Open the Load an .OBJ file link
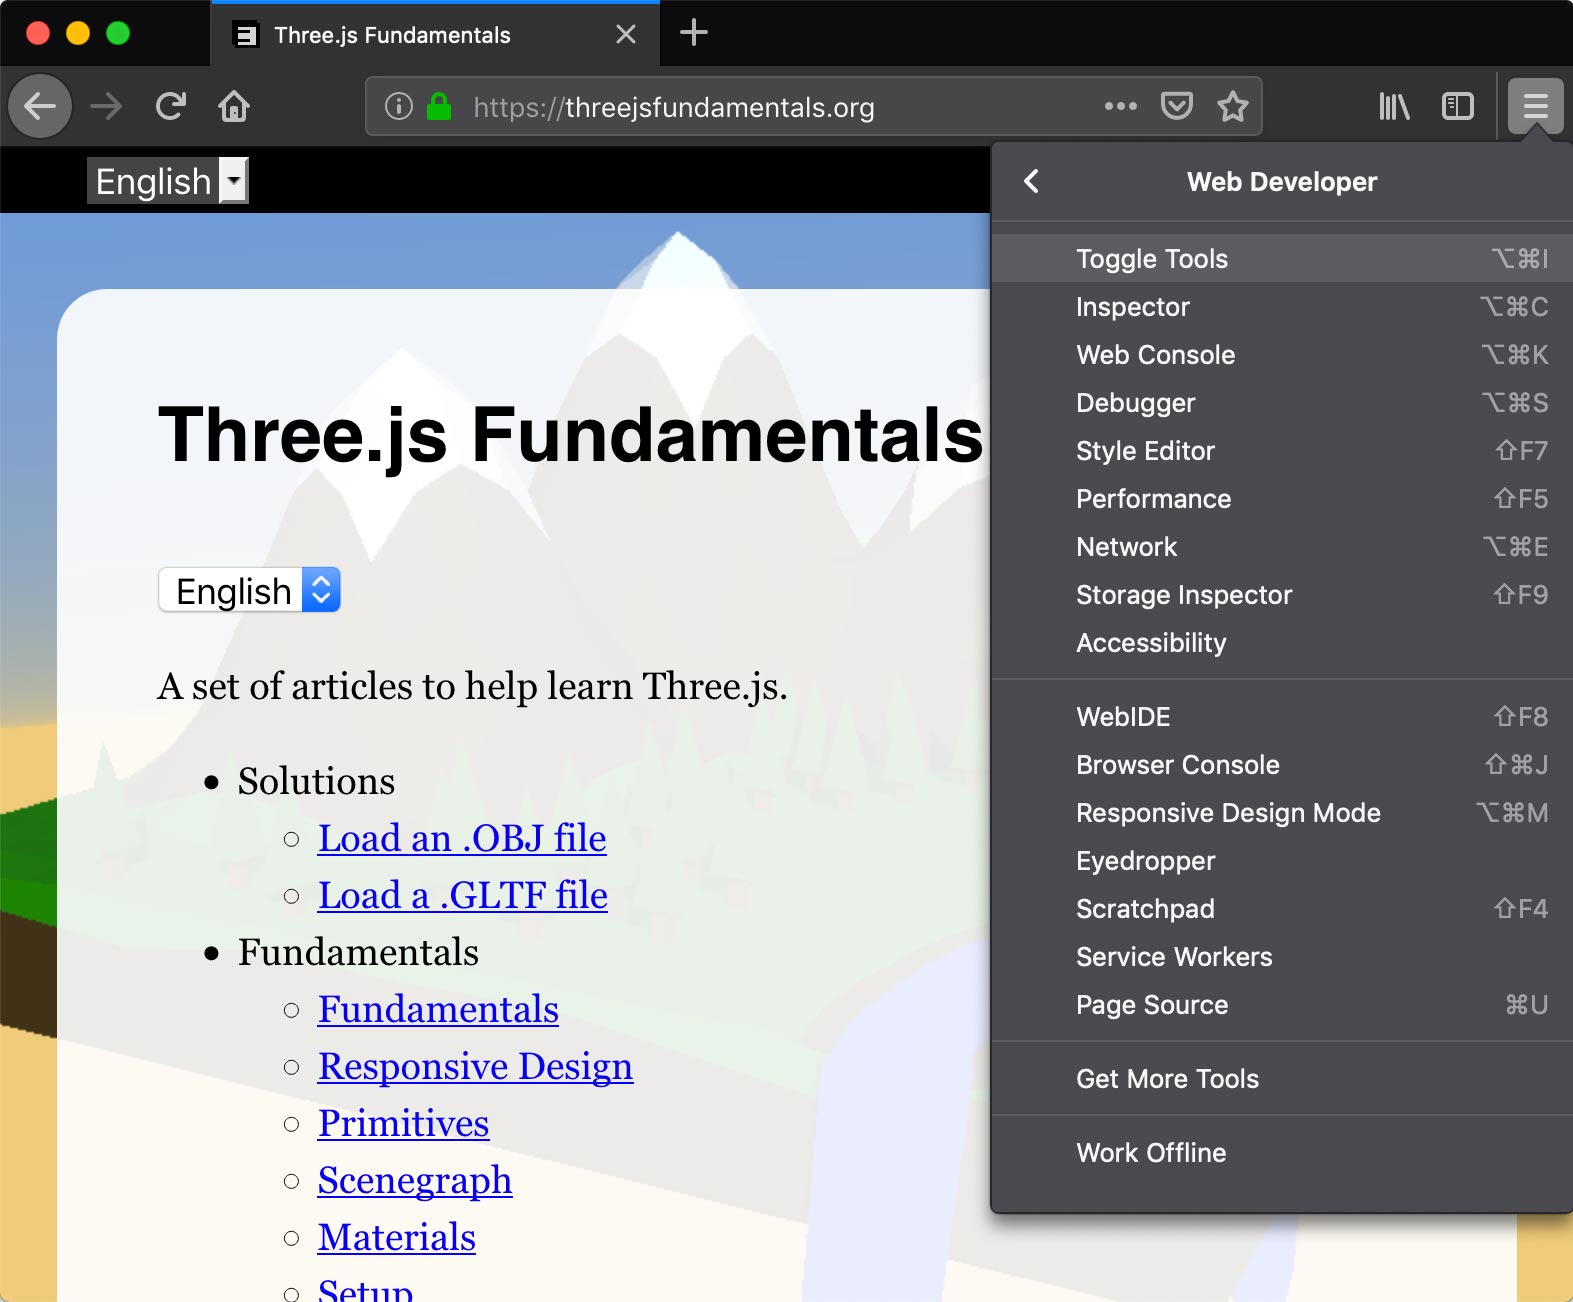This screenshot has width=1573, height=1302. pos(462,838)
